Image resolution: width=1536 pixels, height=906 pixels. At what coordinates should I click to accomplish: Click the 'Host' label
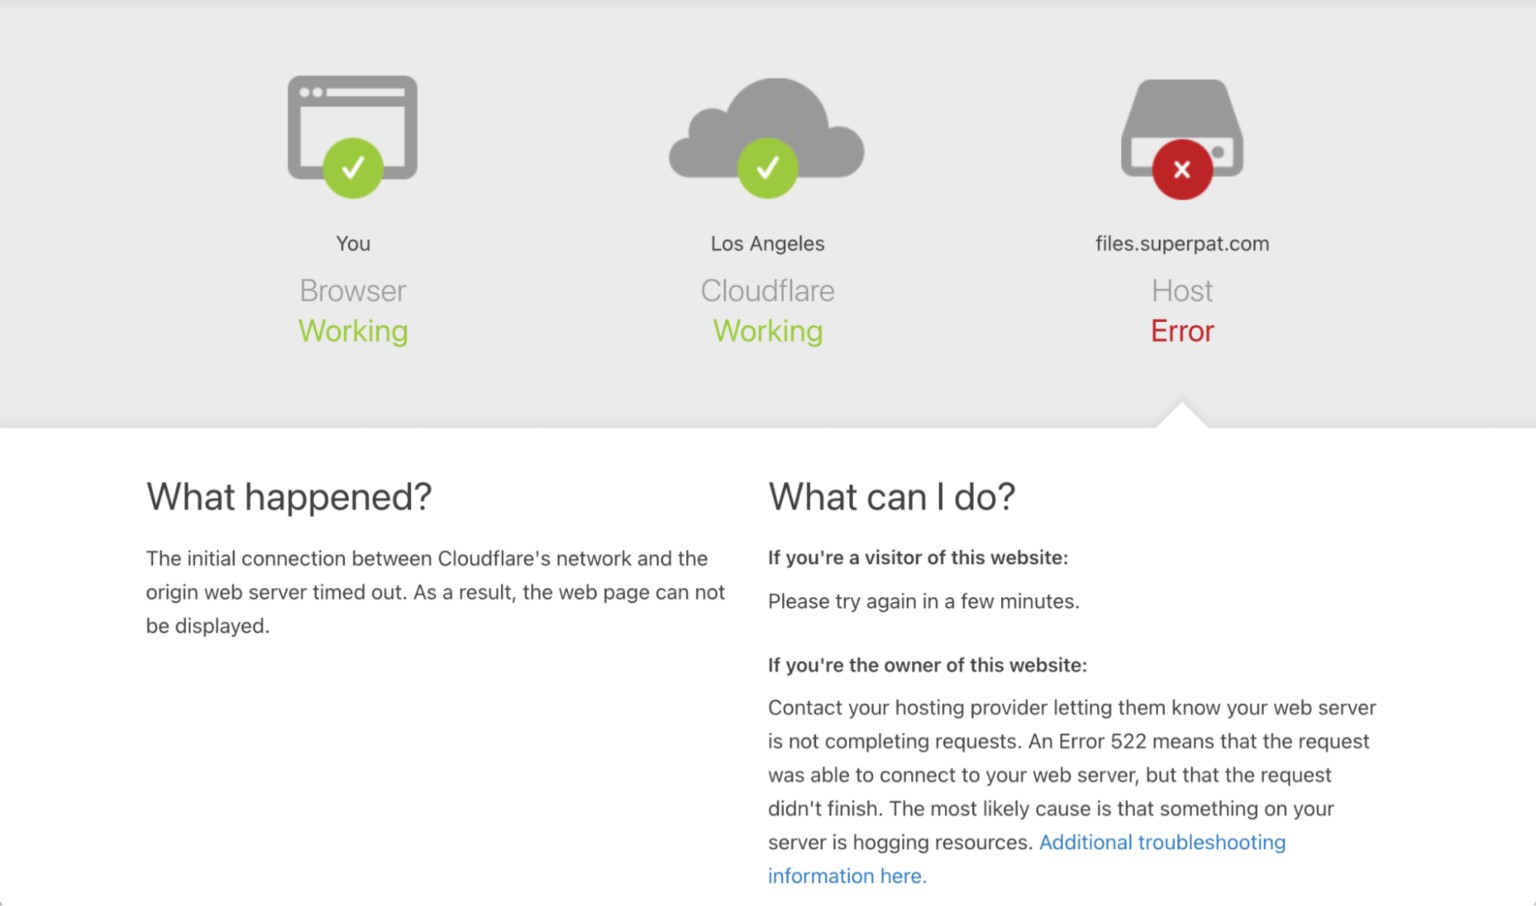tap(1182, 290)
